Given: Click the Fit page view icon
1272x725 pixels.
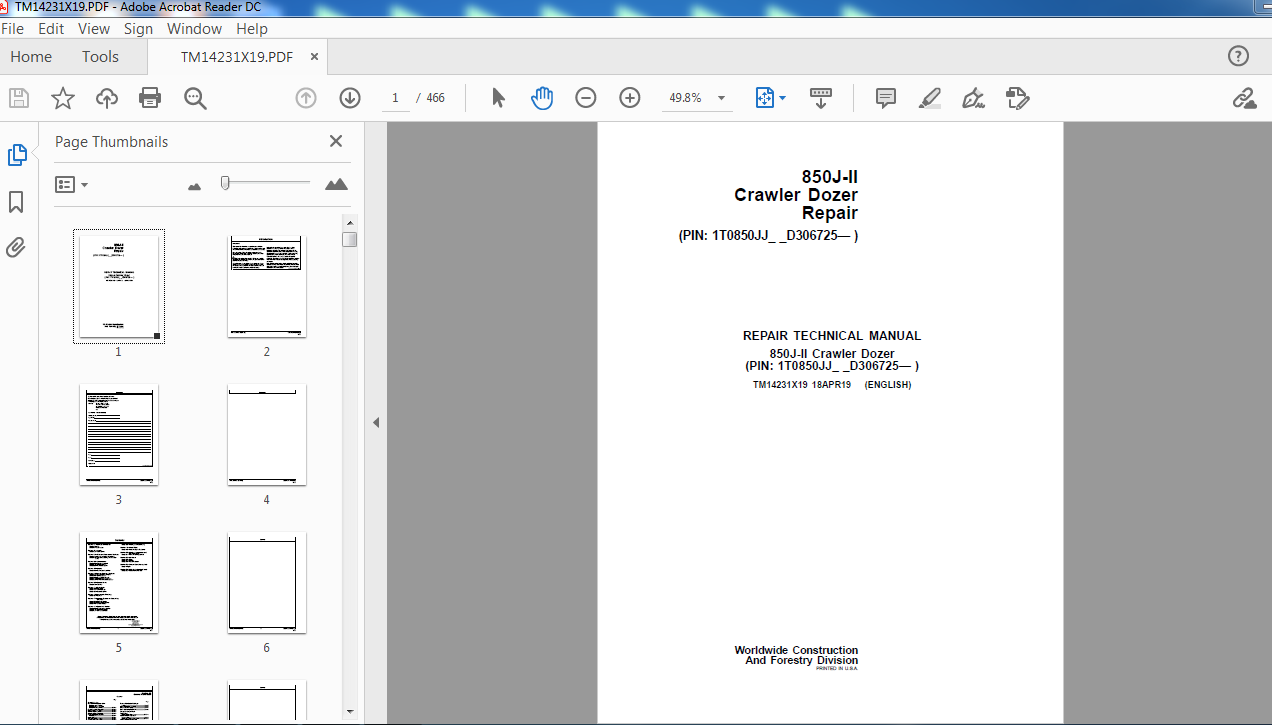Looking at the screenshot, I should click(x=765, y=98).
